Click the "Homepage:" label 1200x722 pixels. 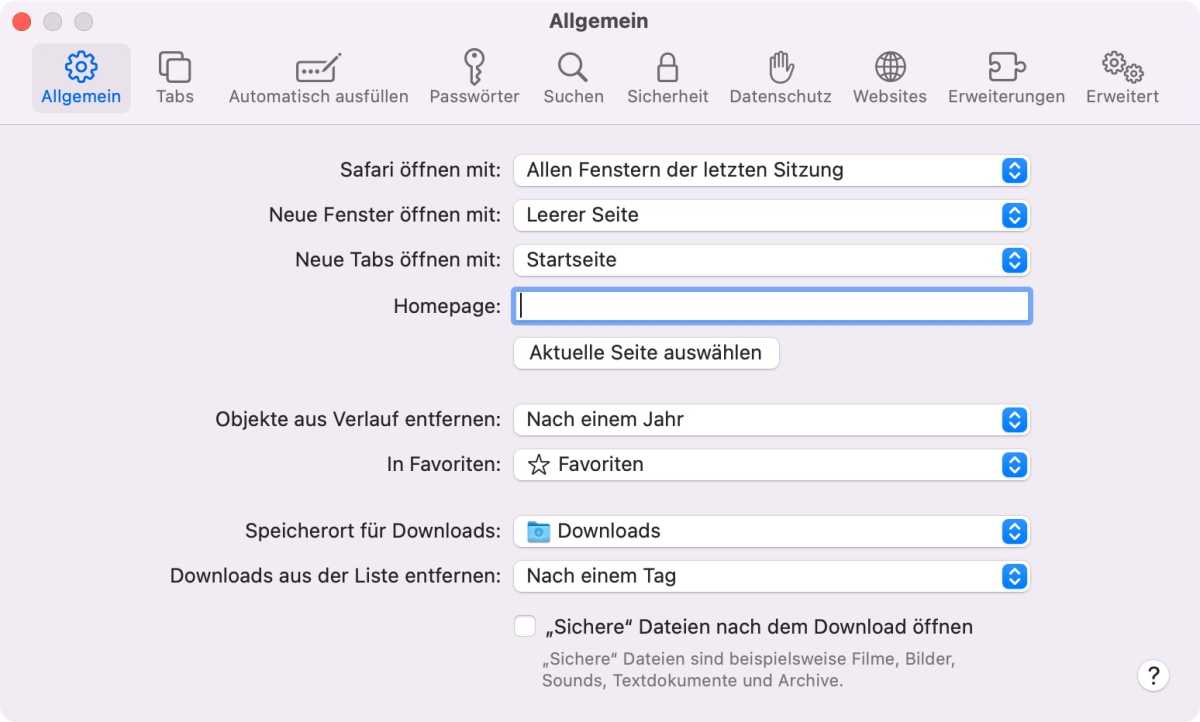447,306
